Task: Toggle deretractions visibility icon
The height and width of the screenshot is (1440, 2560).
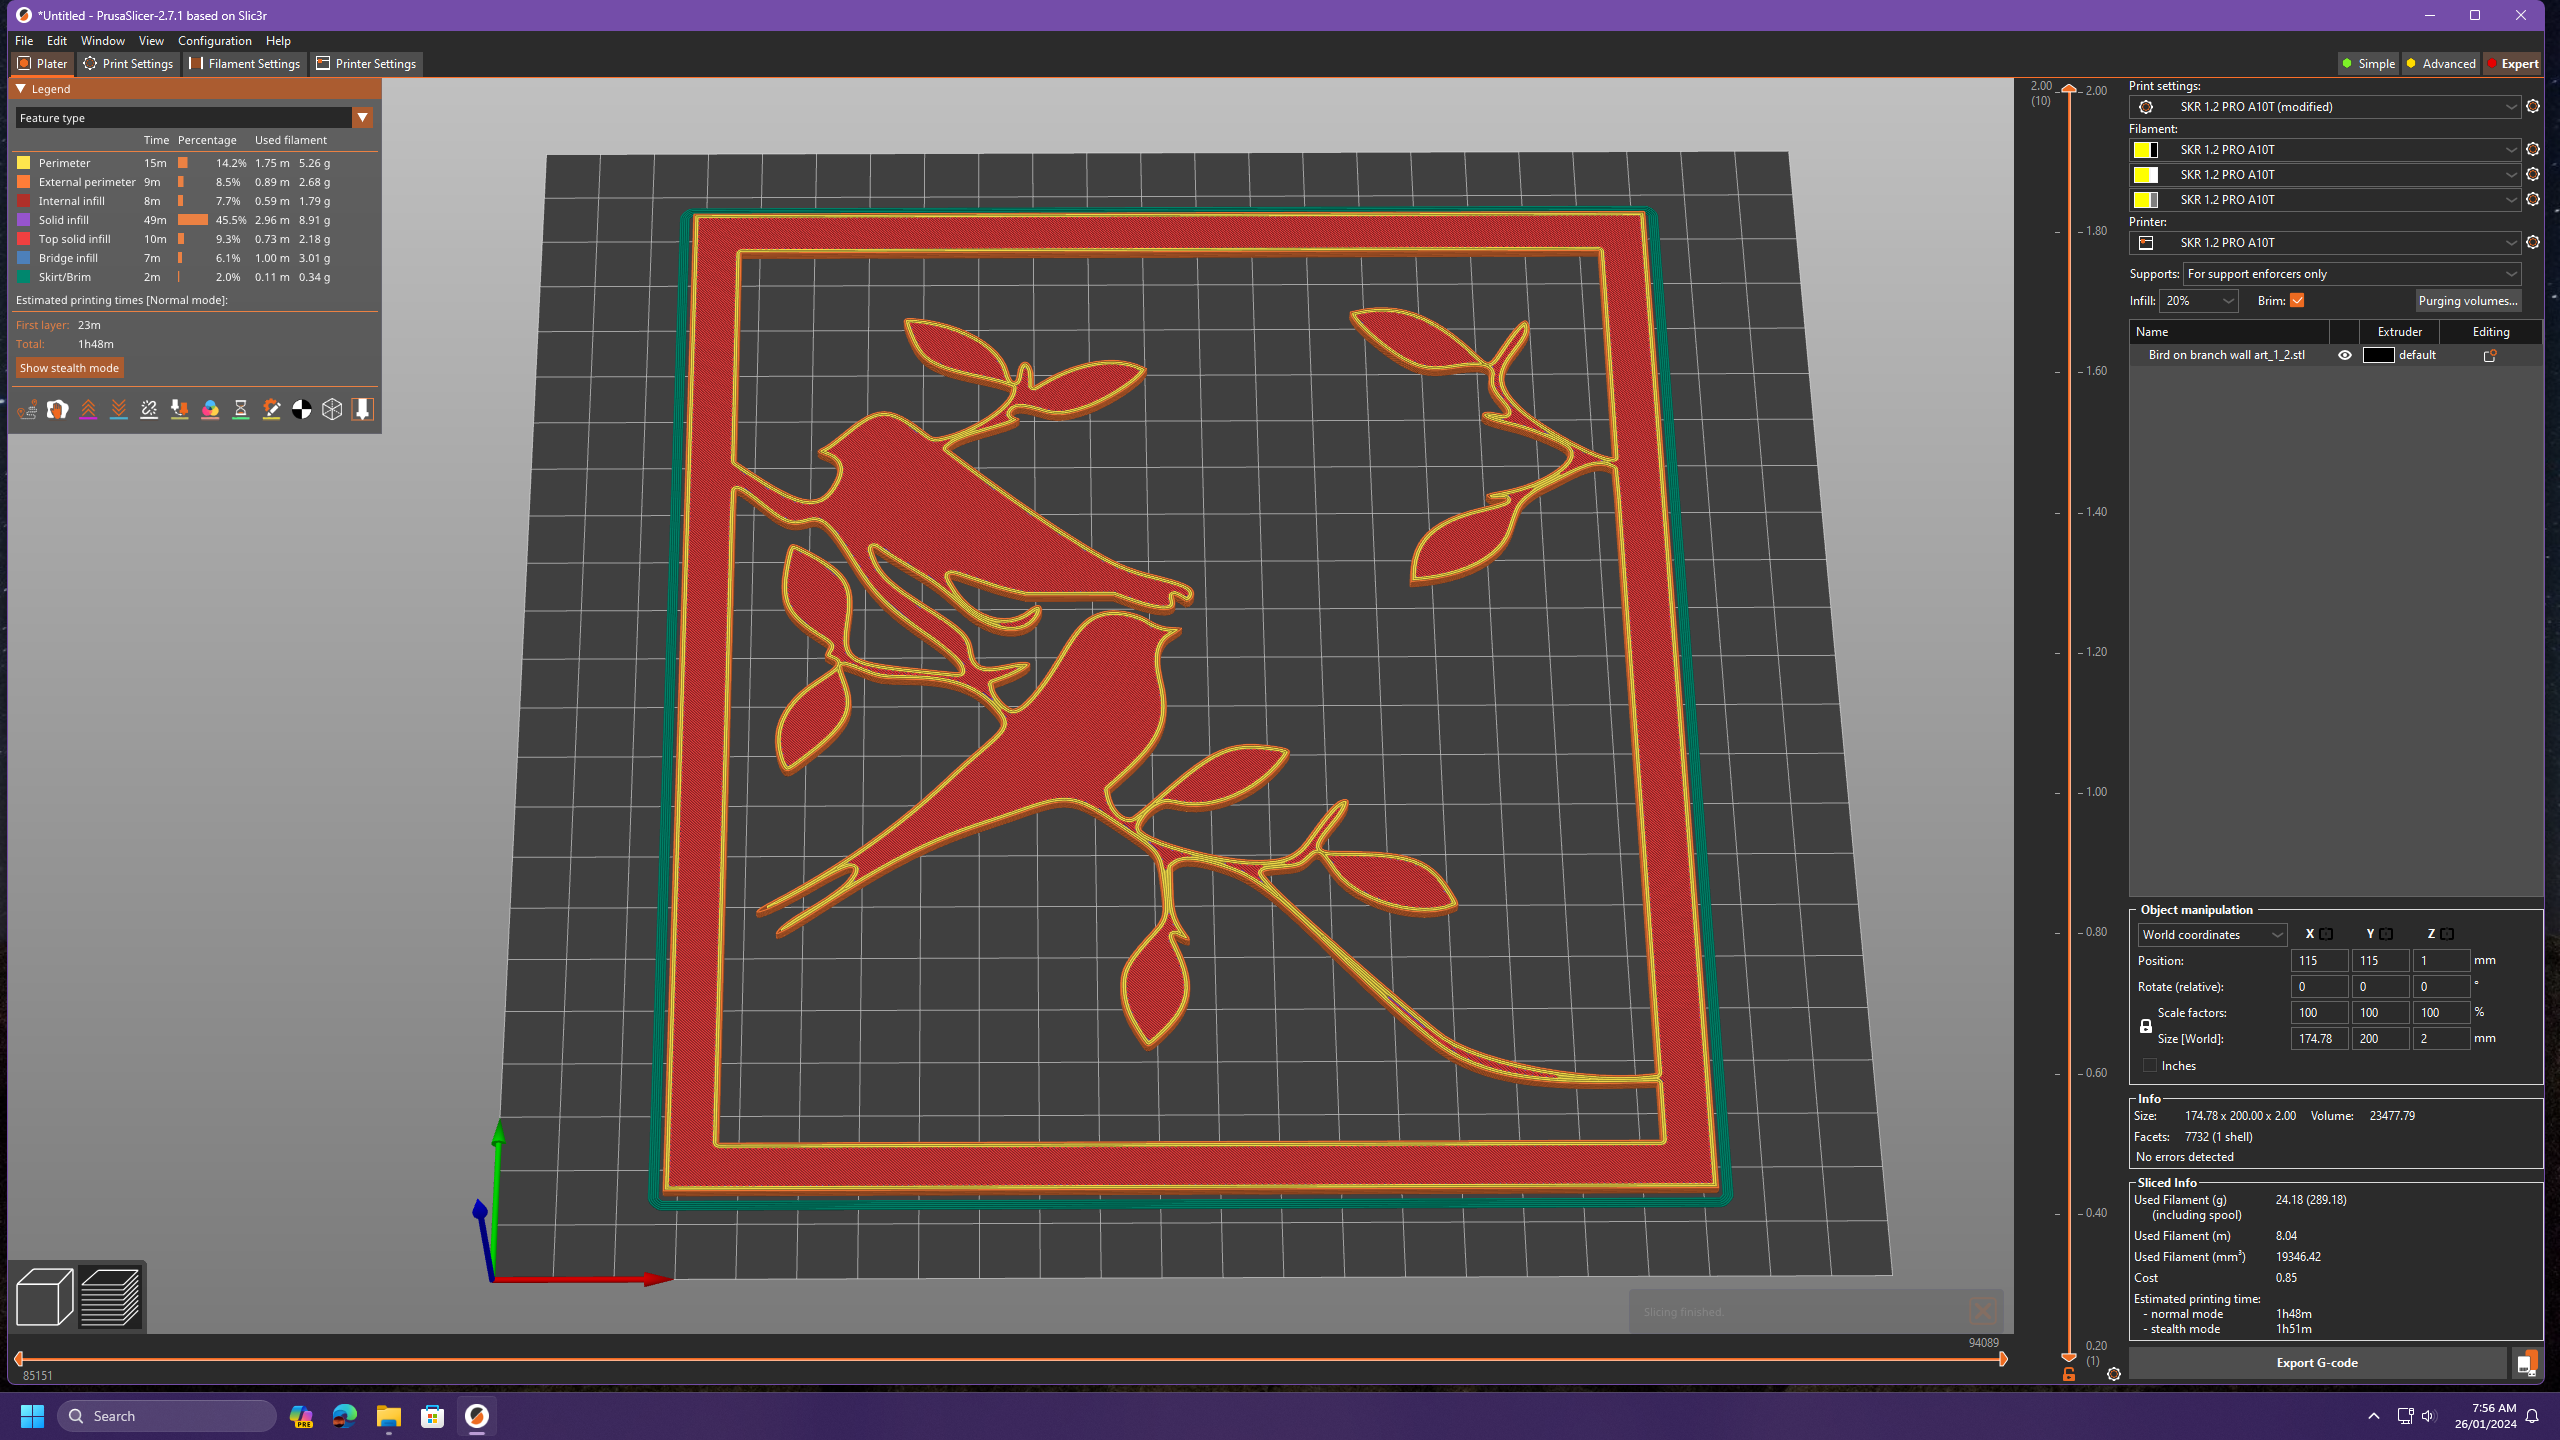Action: coord(119,409)
